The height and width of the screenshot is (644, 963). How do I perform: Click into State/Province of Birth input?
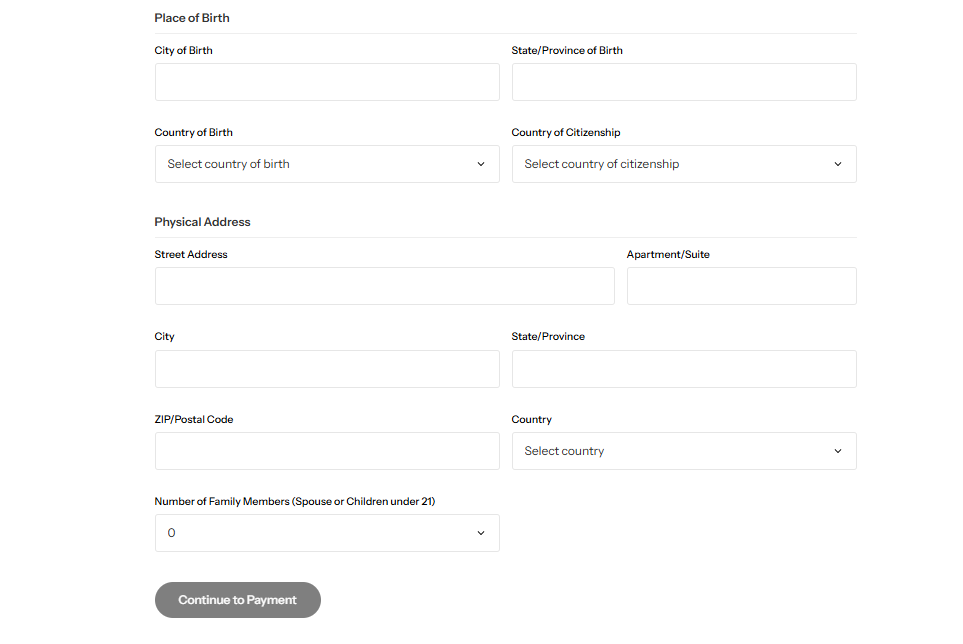click(x=683, y=82)
